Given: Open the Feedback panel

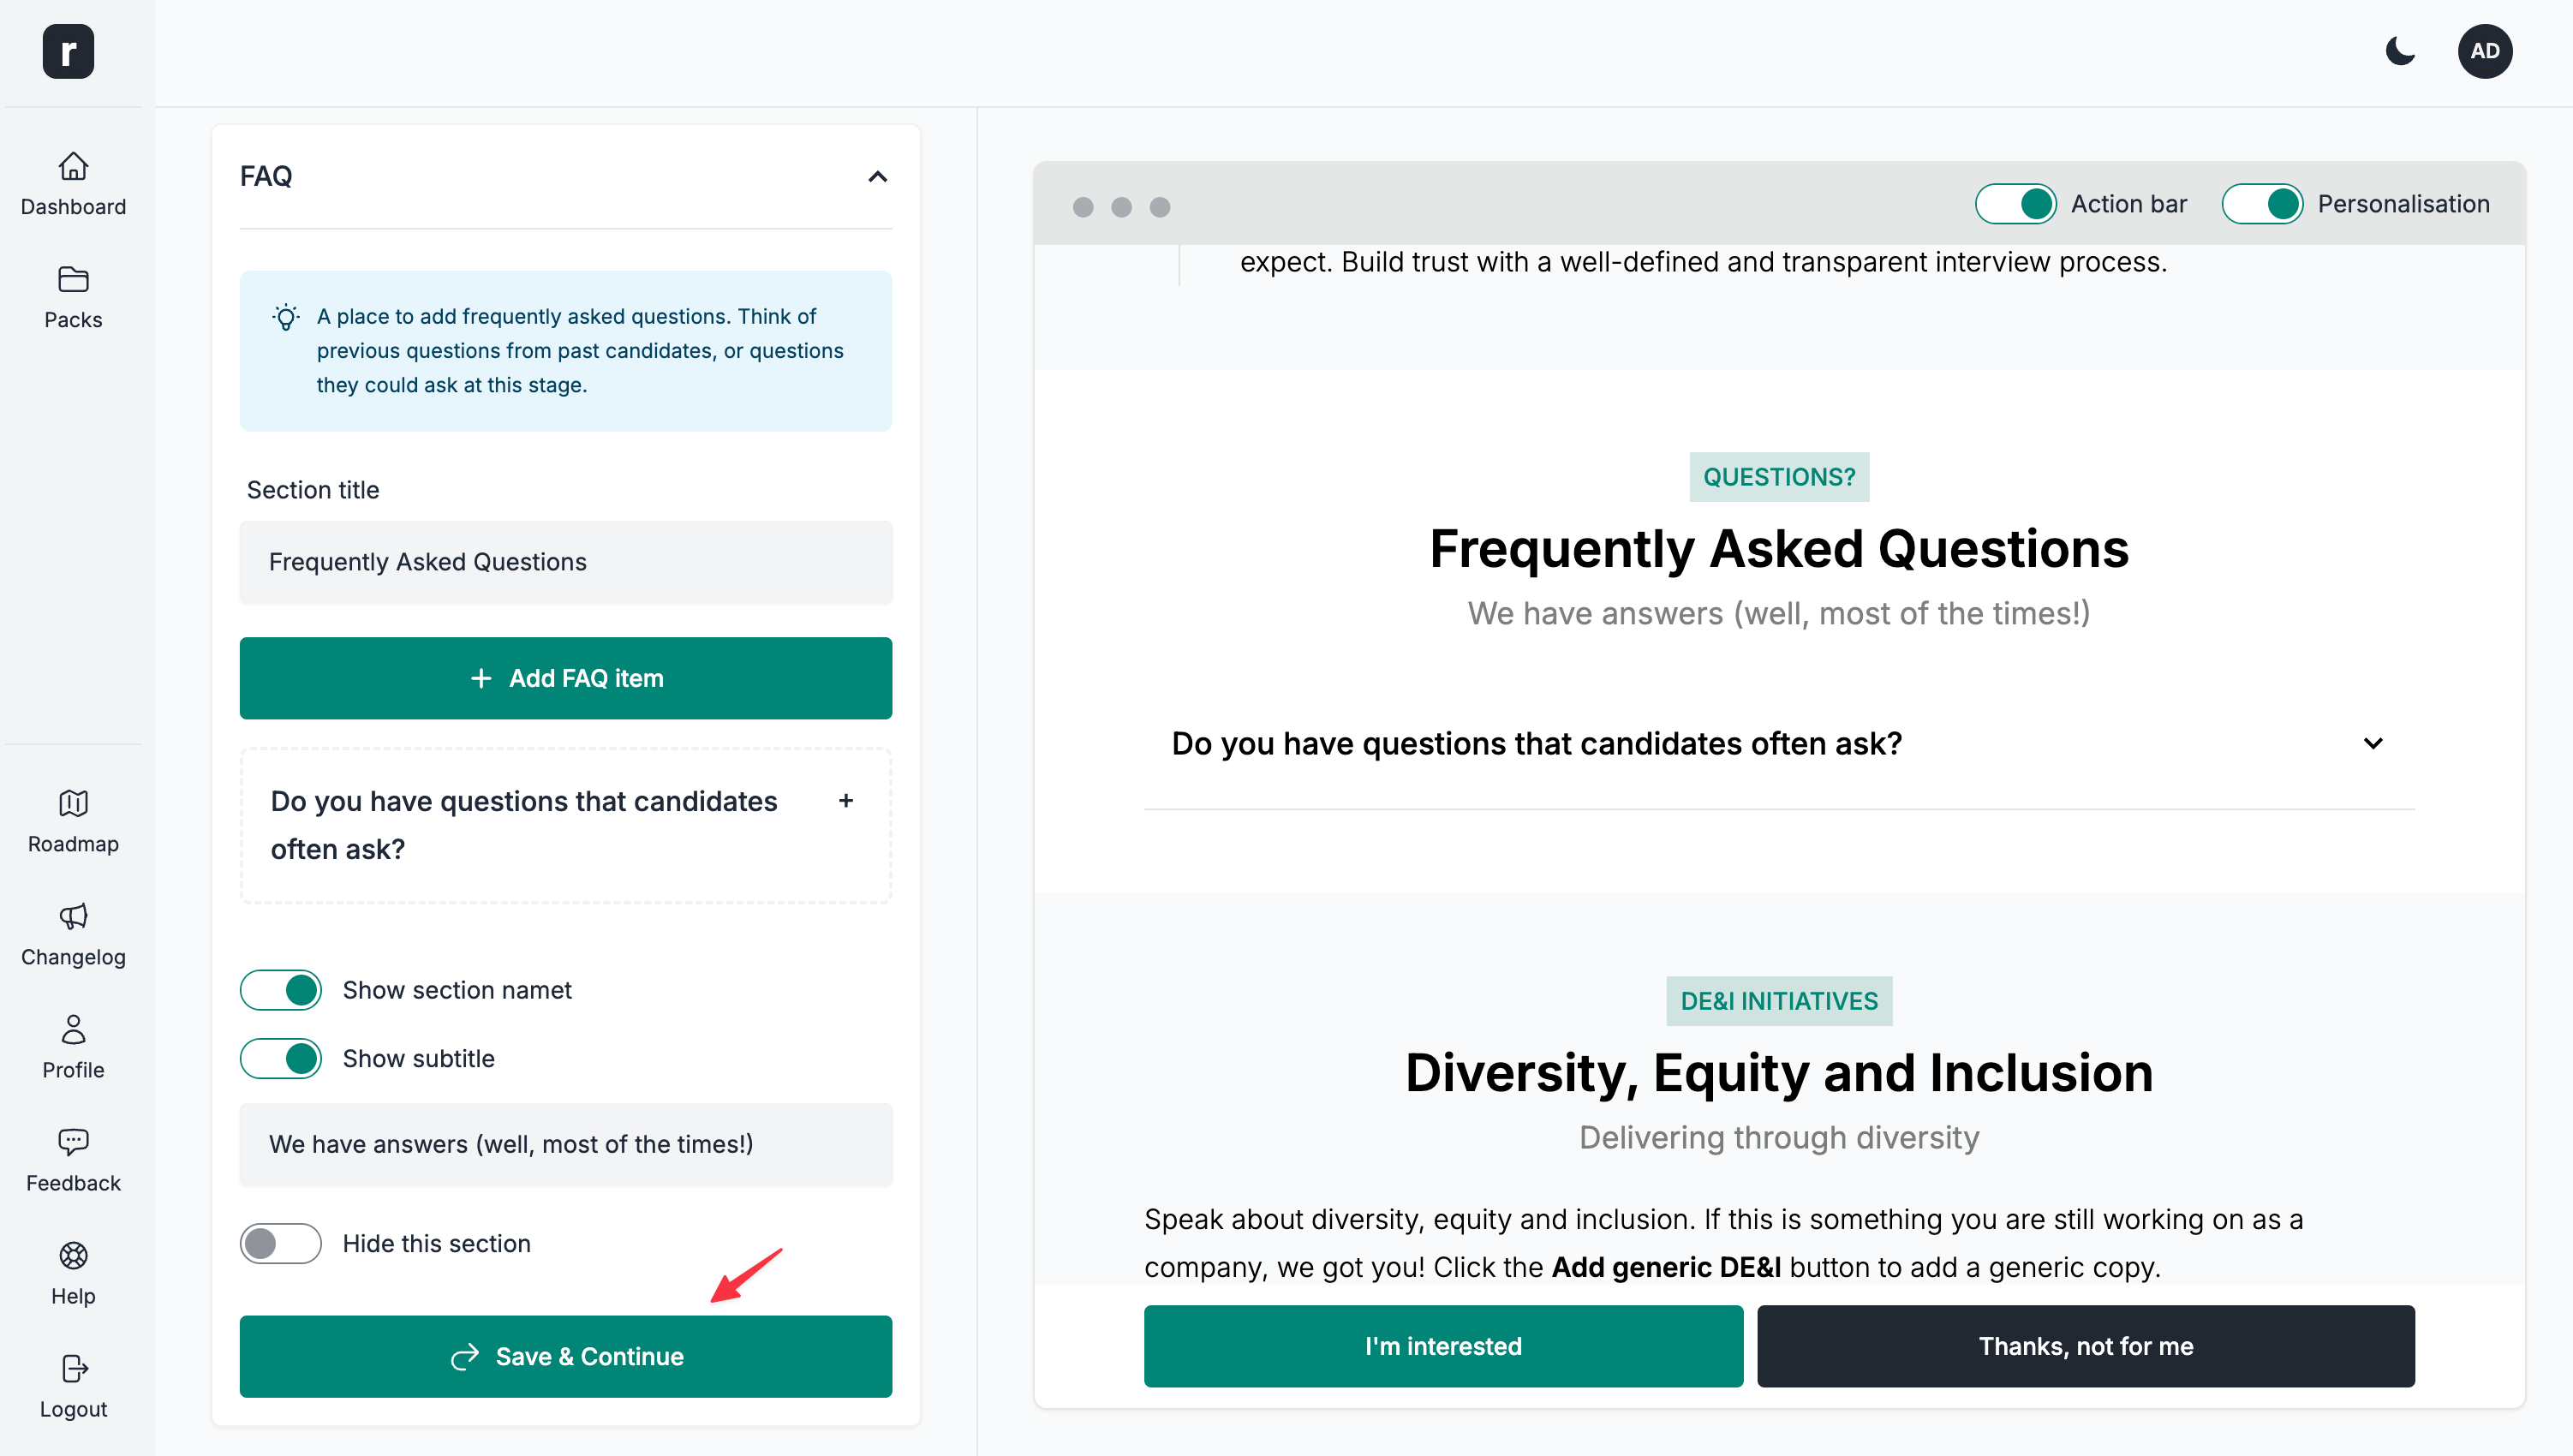Looking at the screenshot, I should tap(73, 1160).
